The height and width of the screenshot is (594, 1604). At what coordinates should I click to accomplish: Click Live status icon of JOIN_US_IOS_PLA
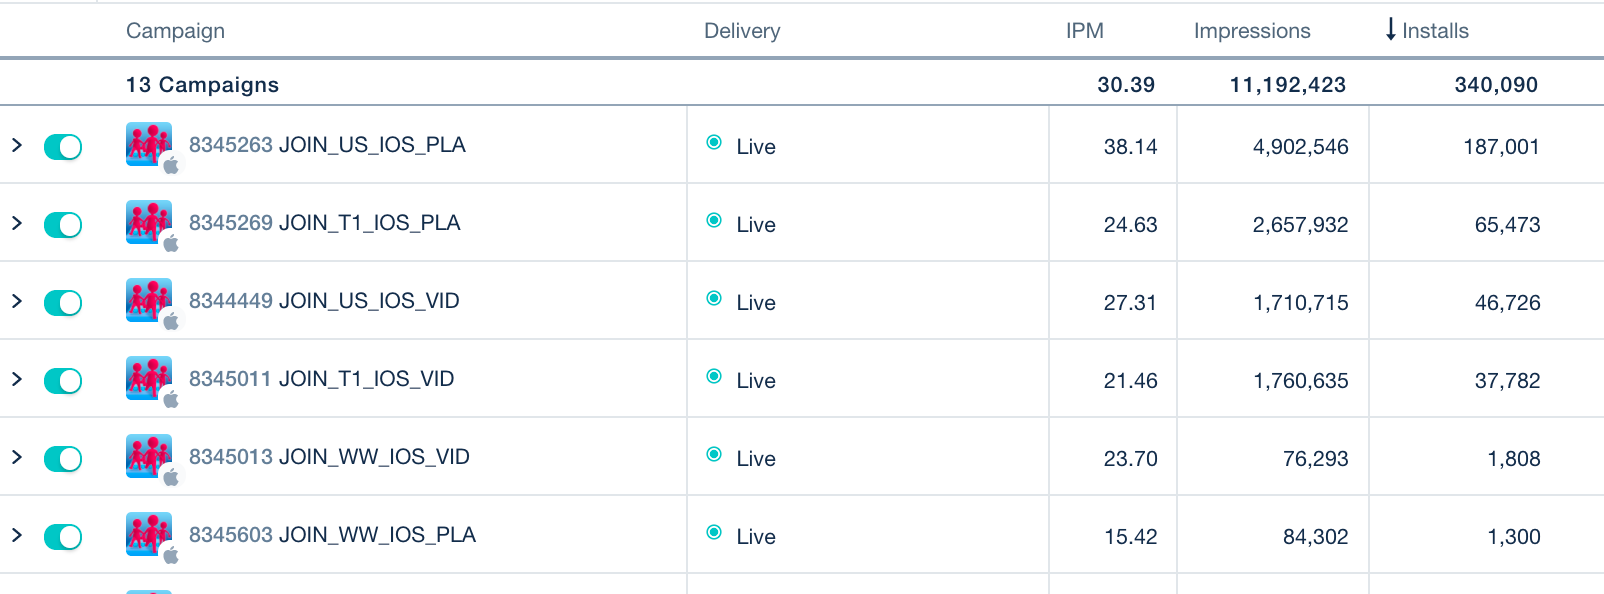pos(714,142)
